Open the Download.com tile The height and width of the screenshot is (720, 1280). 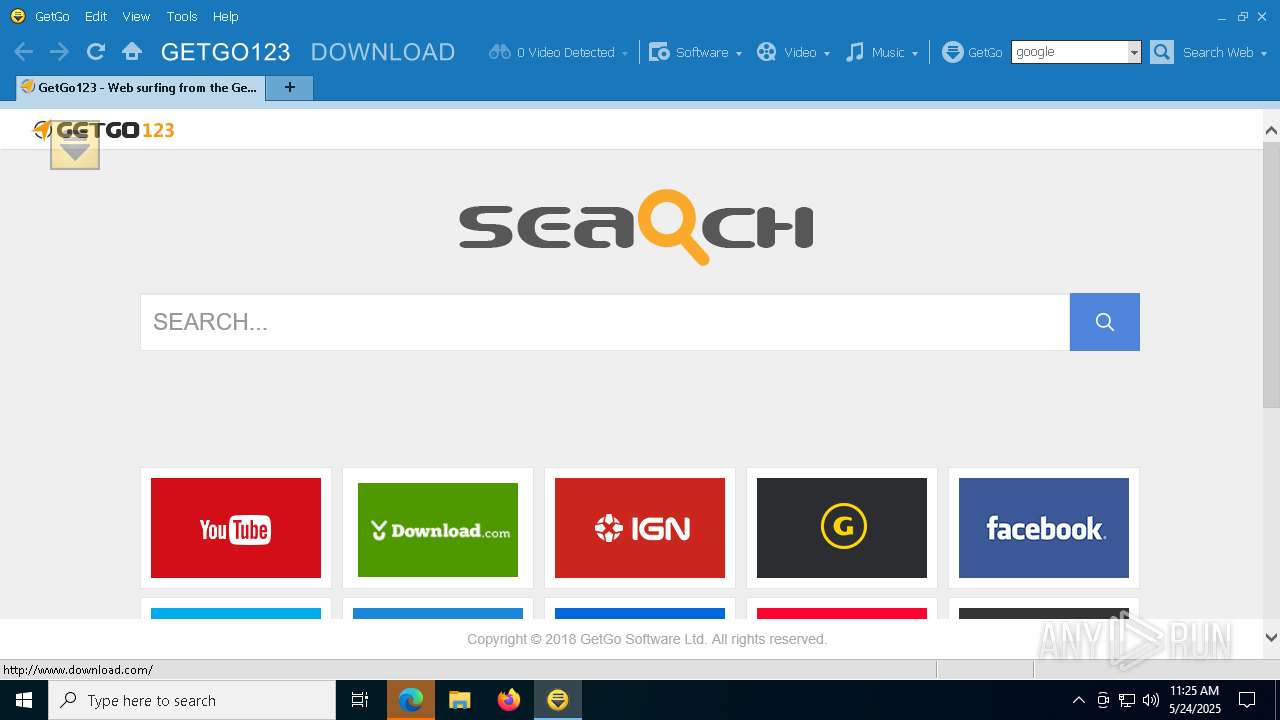[x=438, y=528]
